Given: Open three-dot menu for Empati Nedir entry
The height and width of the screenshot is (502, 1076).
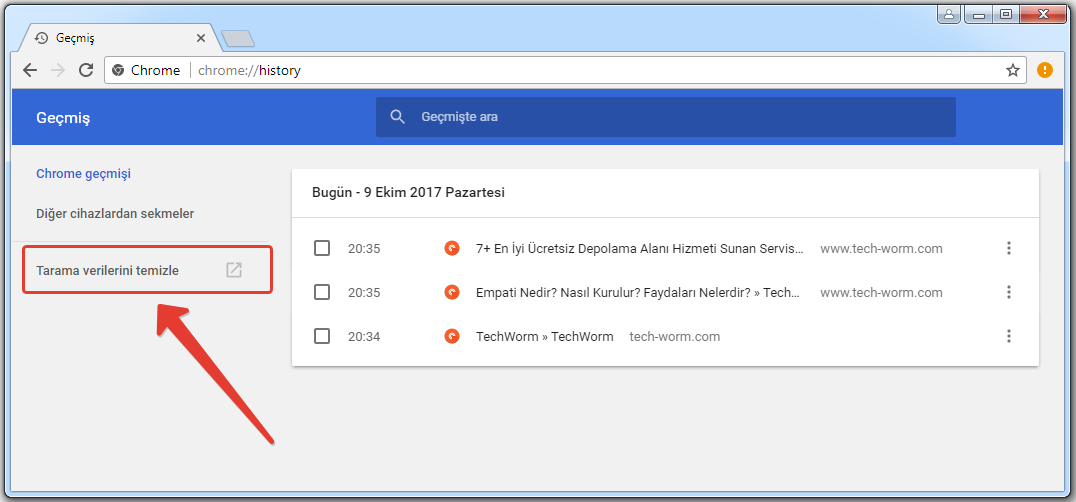Looking at the screenshot, I should 1009,292.
